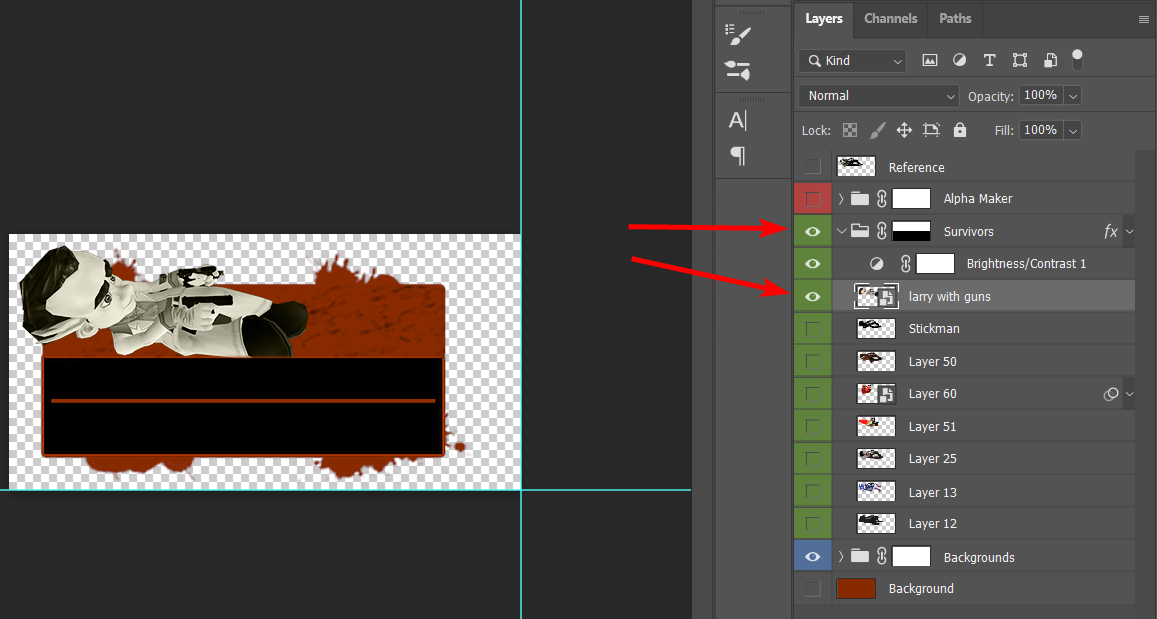Click the Brightness/Contrast 1 mask thumbnail

coord(935,264)
